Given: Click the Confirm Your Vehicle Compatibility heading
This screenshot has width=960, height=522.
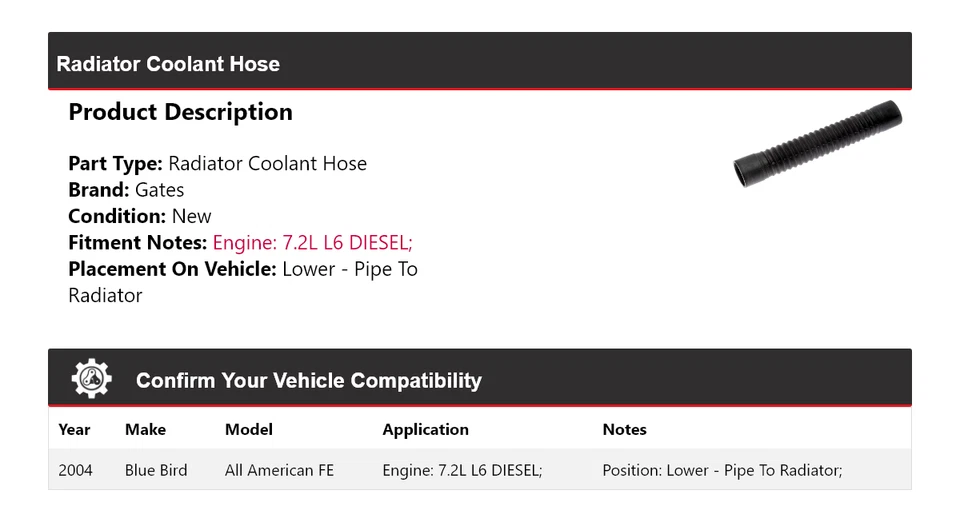Looking at the screenshot, I should [x=308, y=381].
